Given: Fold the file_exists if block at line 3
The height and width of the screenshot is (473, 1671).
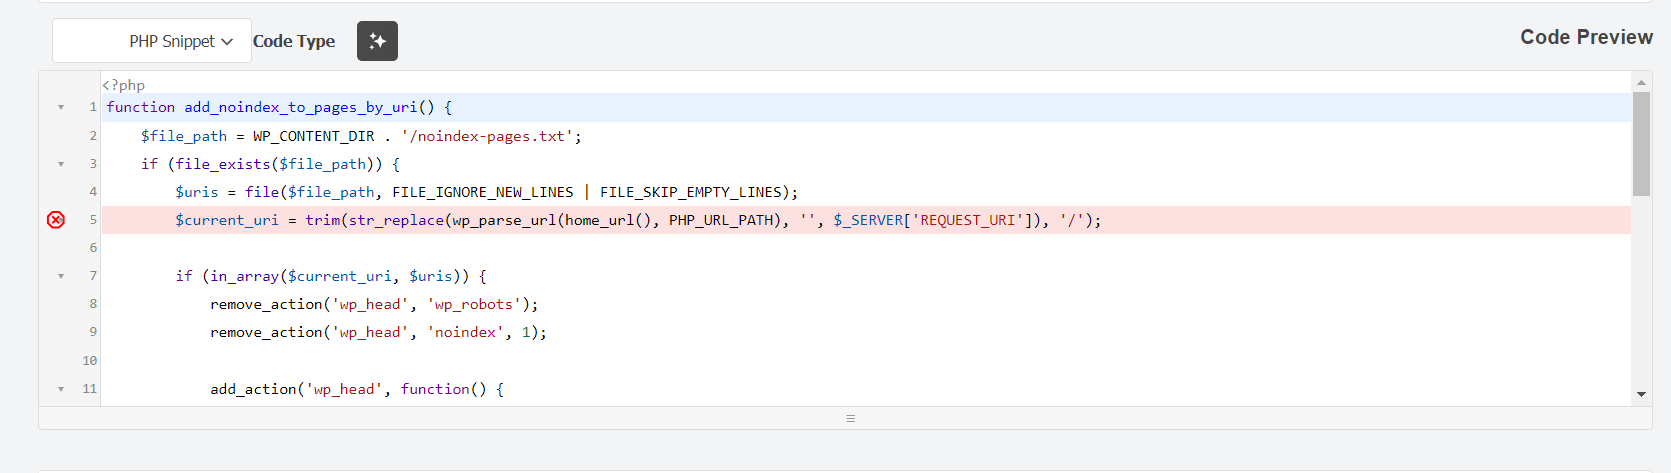Looking at the screenshot, I should [x=61, y=164].
